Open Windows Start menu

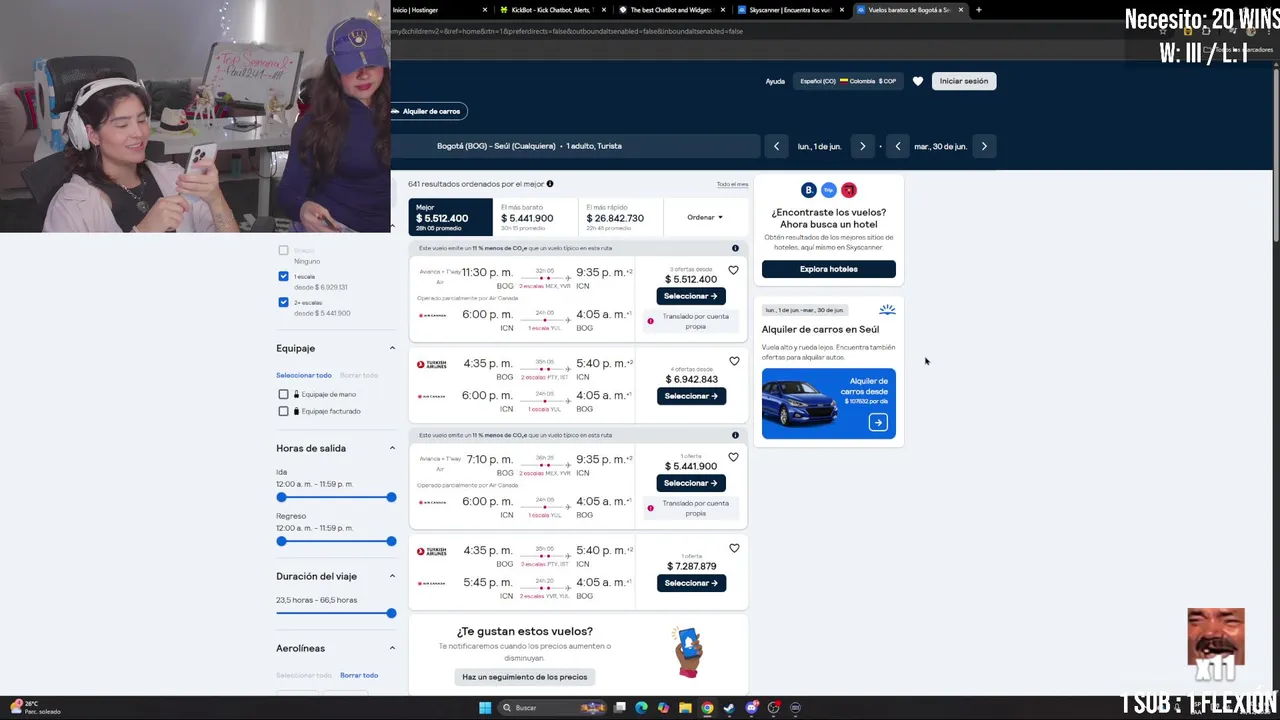pyautogui.click(x=485, y=708)
